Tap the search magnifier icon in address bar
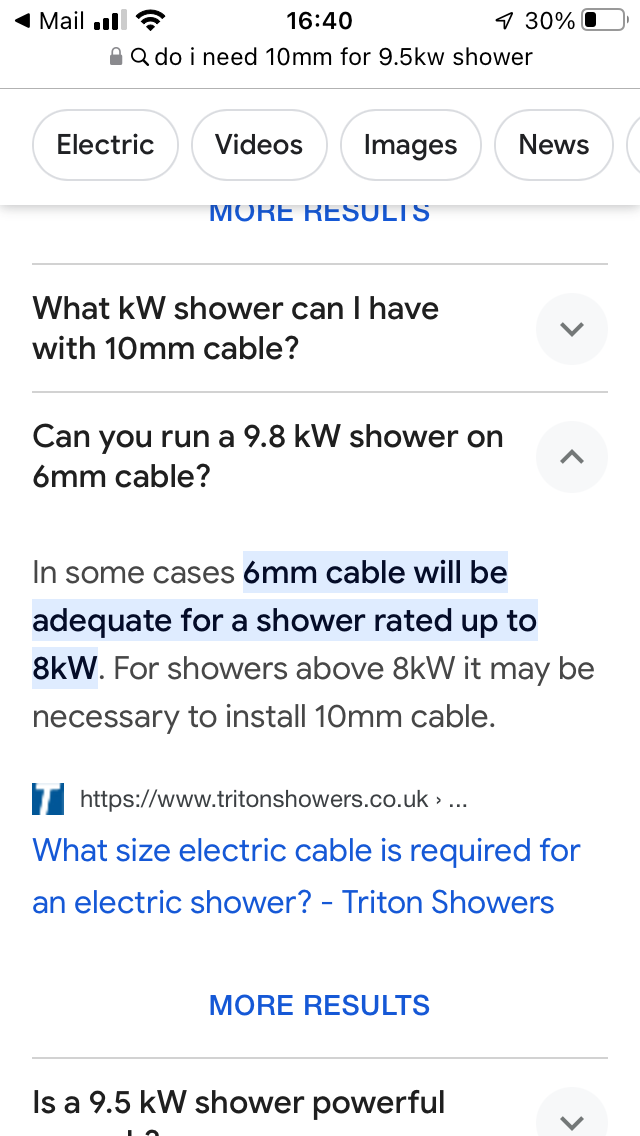Viewport: 640px width, 1136px height. pyautogui.click(x=140, y=58)
